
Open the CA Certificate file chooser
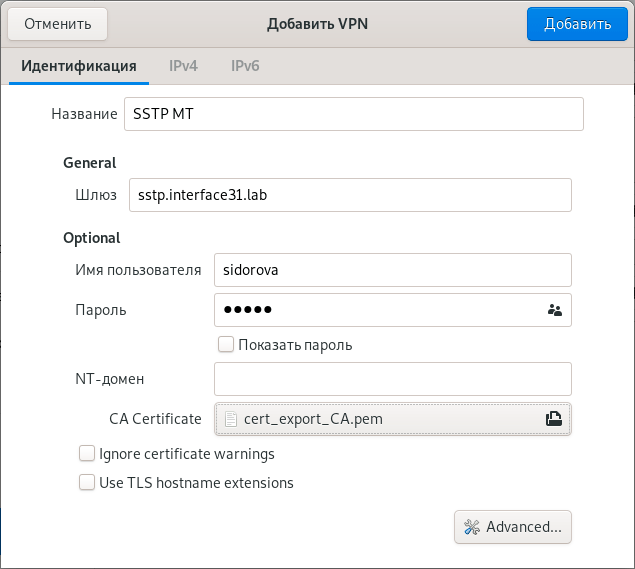point(392,419)
